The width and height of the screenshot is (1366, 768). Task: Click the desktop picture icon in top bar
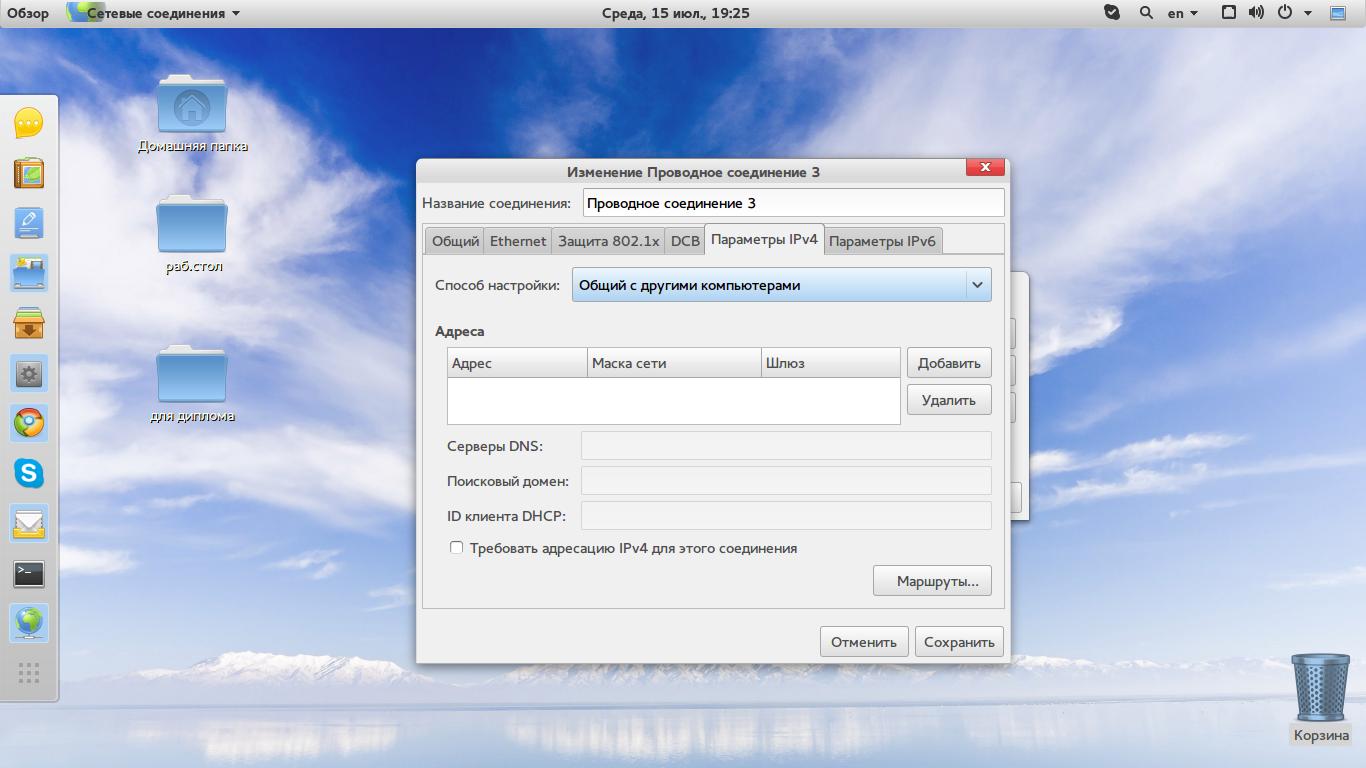1338,13
